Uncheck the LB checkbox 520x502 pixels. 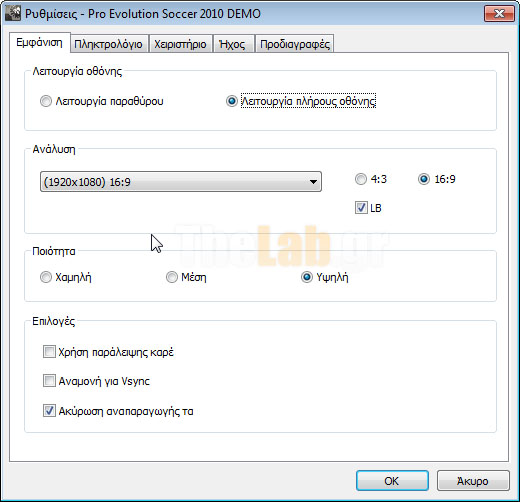[361, 208]
